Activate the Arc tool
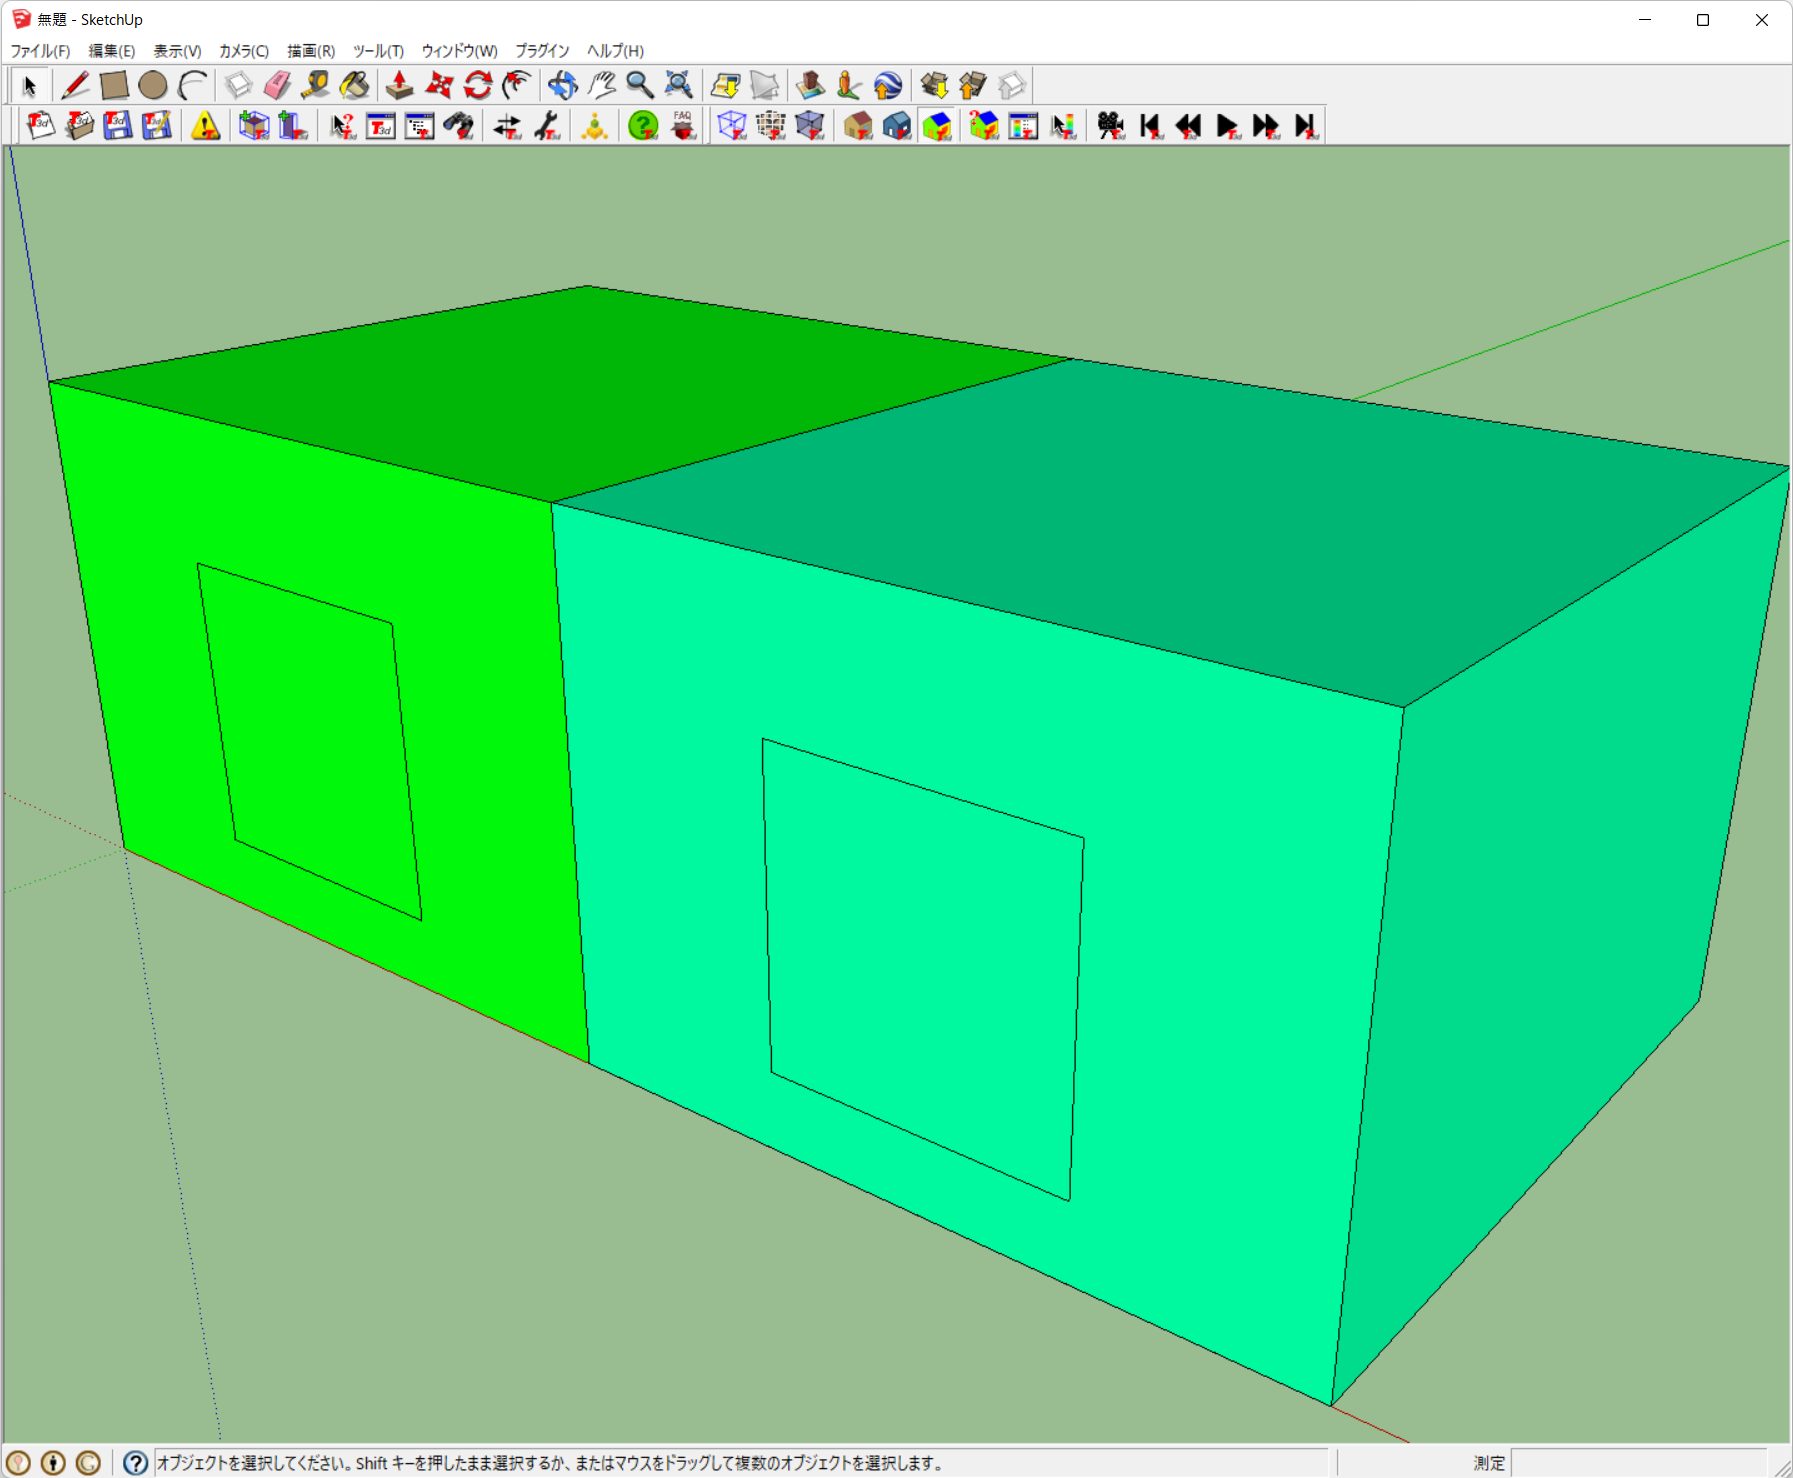Viewport: 1793px width, 1478px height. tap(192, 86)
